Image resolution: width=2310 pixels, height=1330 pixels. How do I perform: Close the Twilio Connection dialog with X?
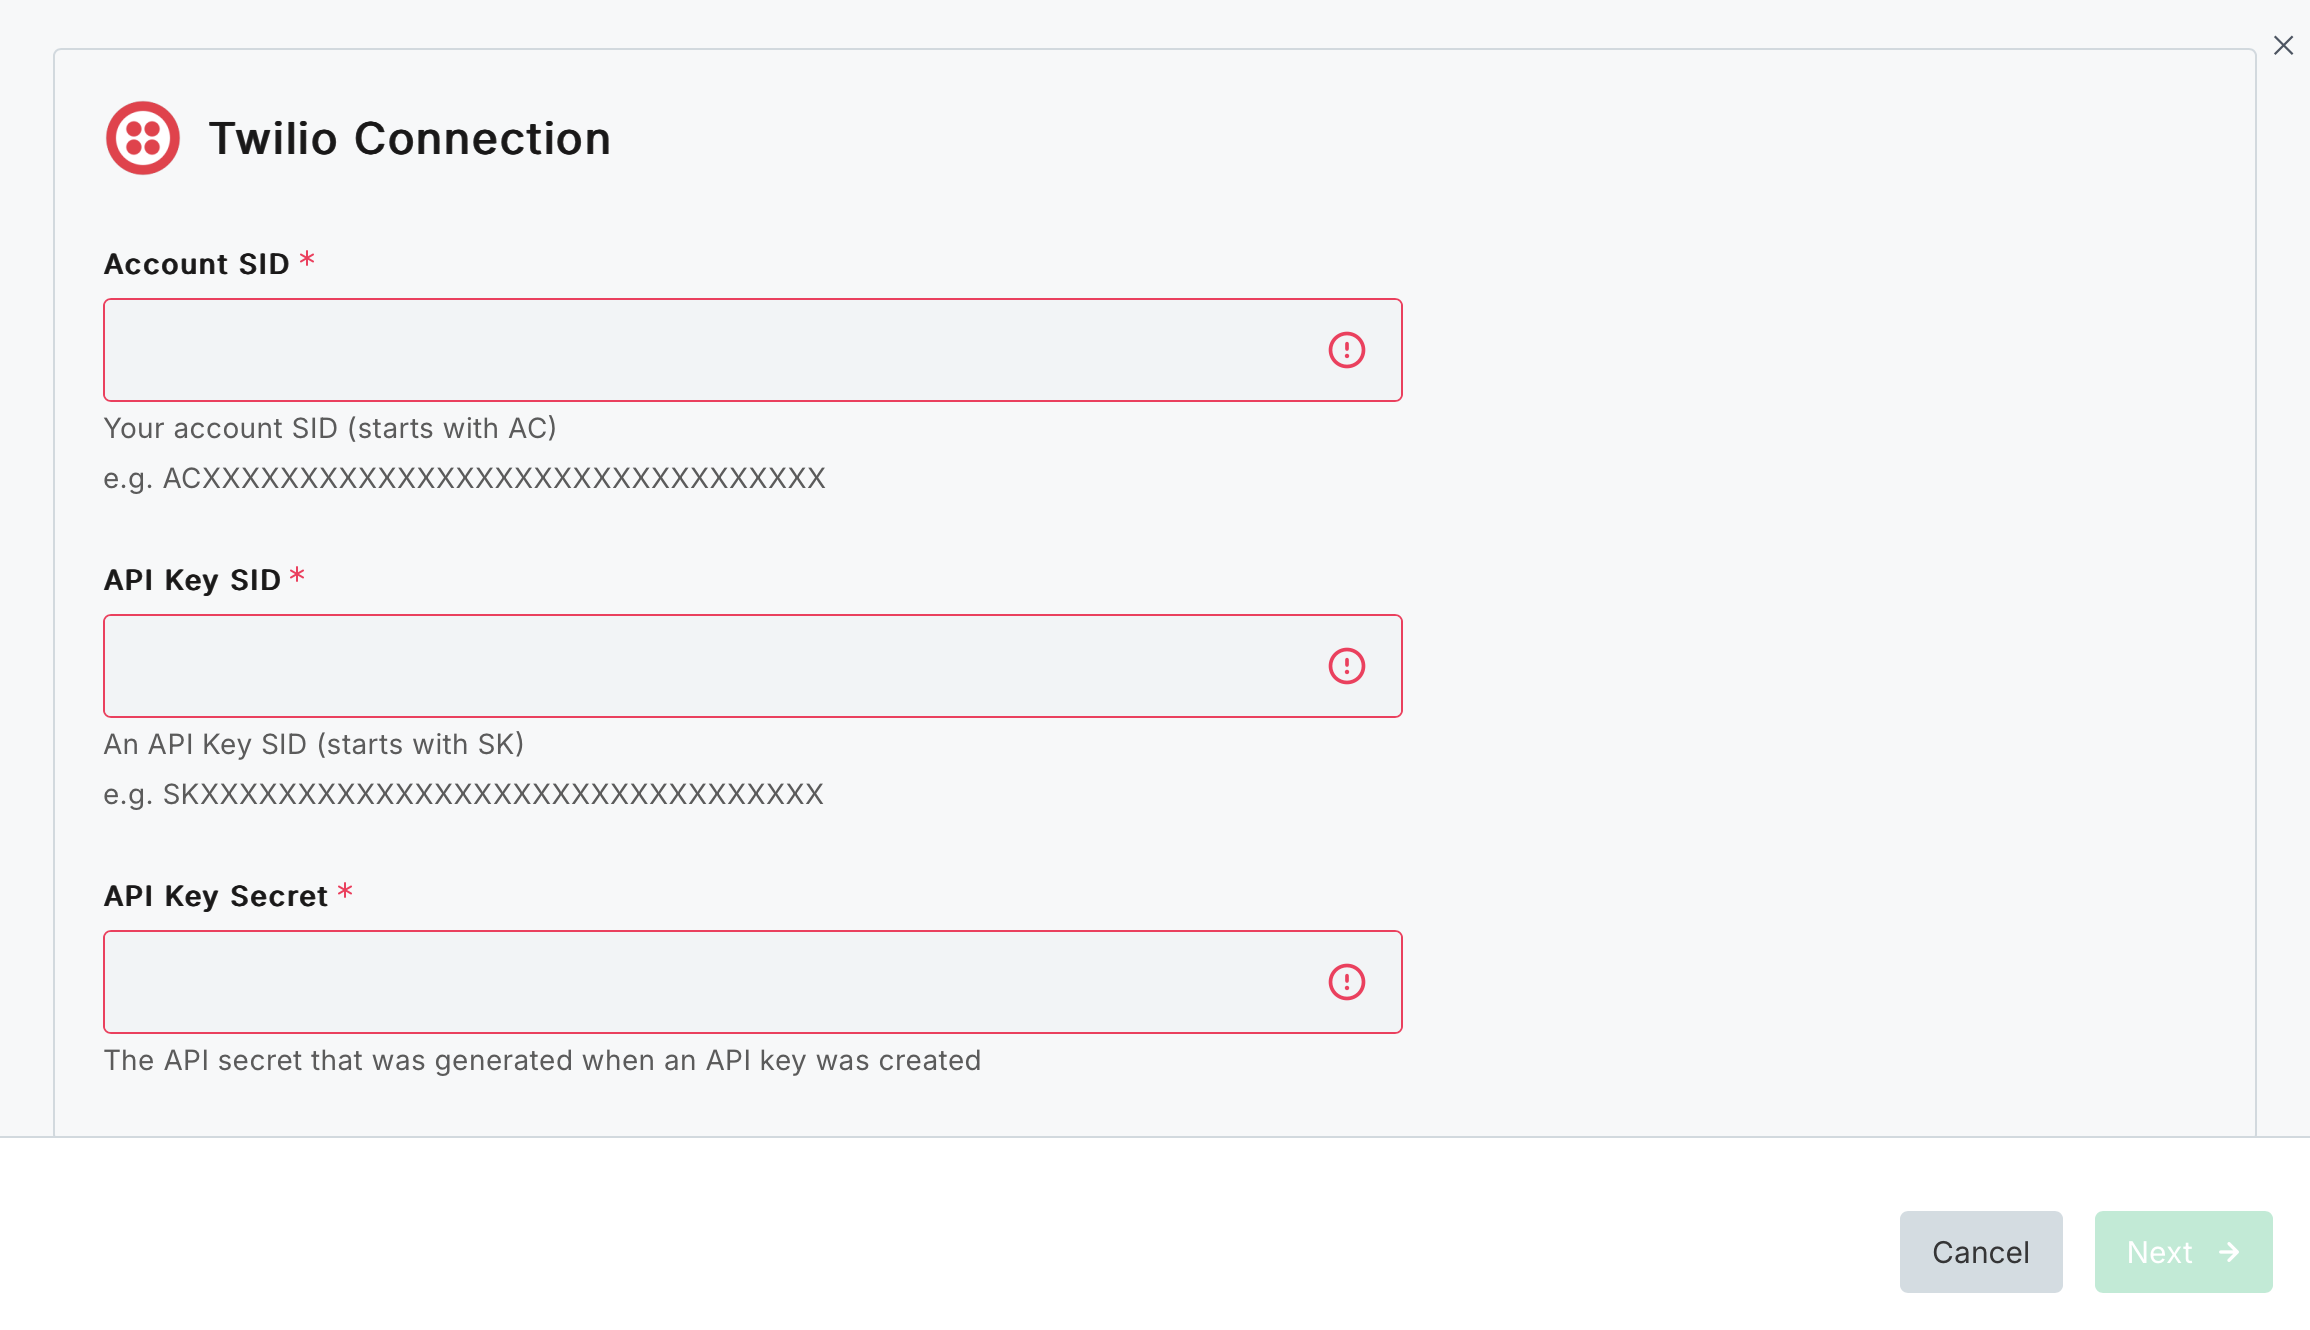pyautogui.click(x=2283, y=45)
